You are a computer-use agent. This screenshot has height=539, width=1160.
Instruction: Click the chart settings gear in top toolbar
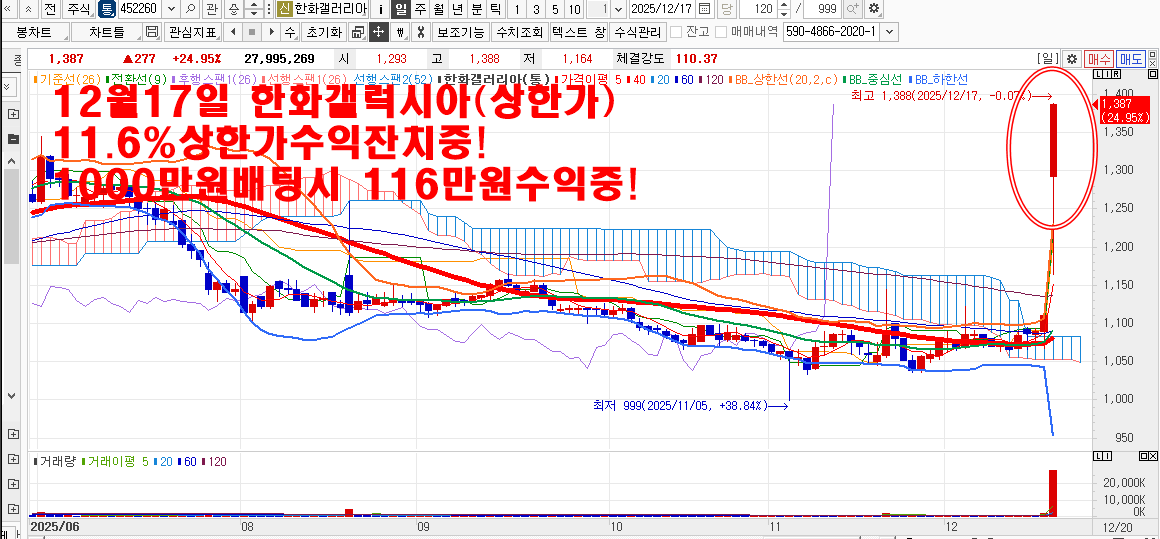(874, 9)
